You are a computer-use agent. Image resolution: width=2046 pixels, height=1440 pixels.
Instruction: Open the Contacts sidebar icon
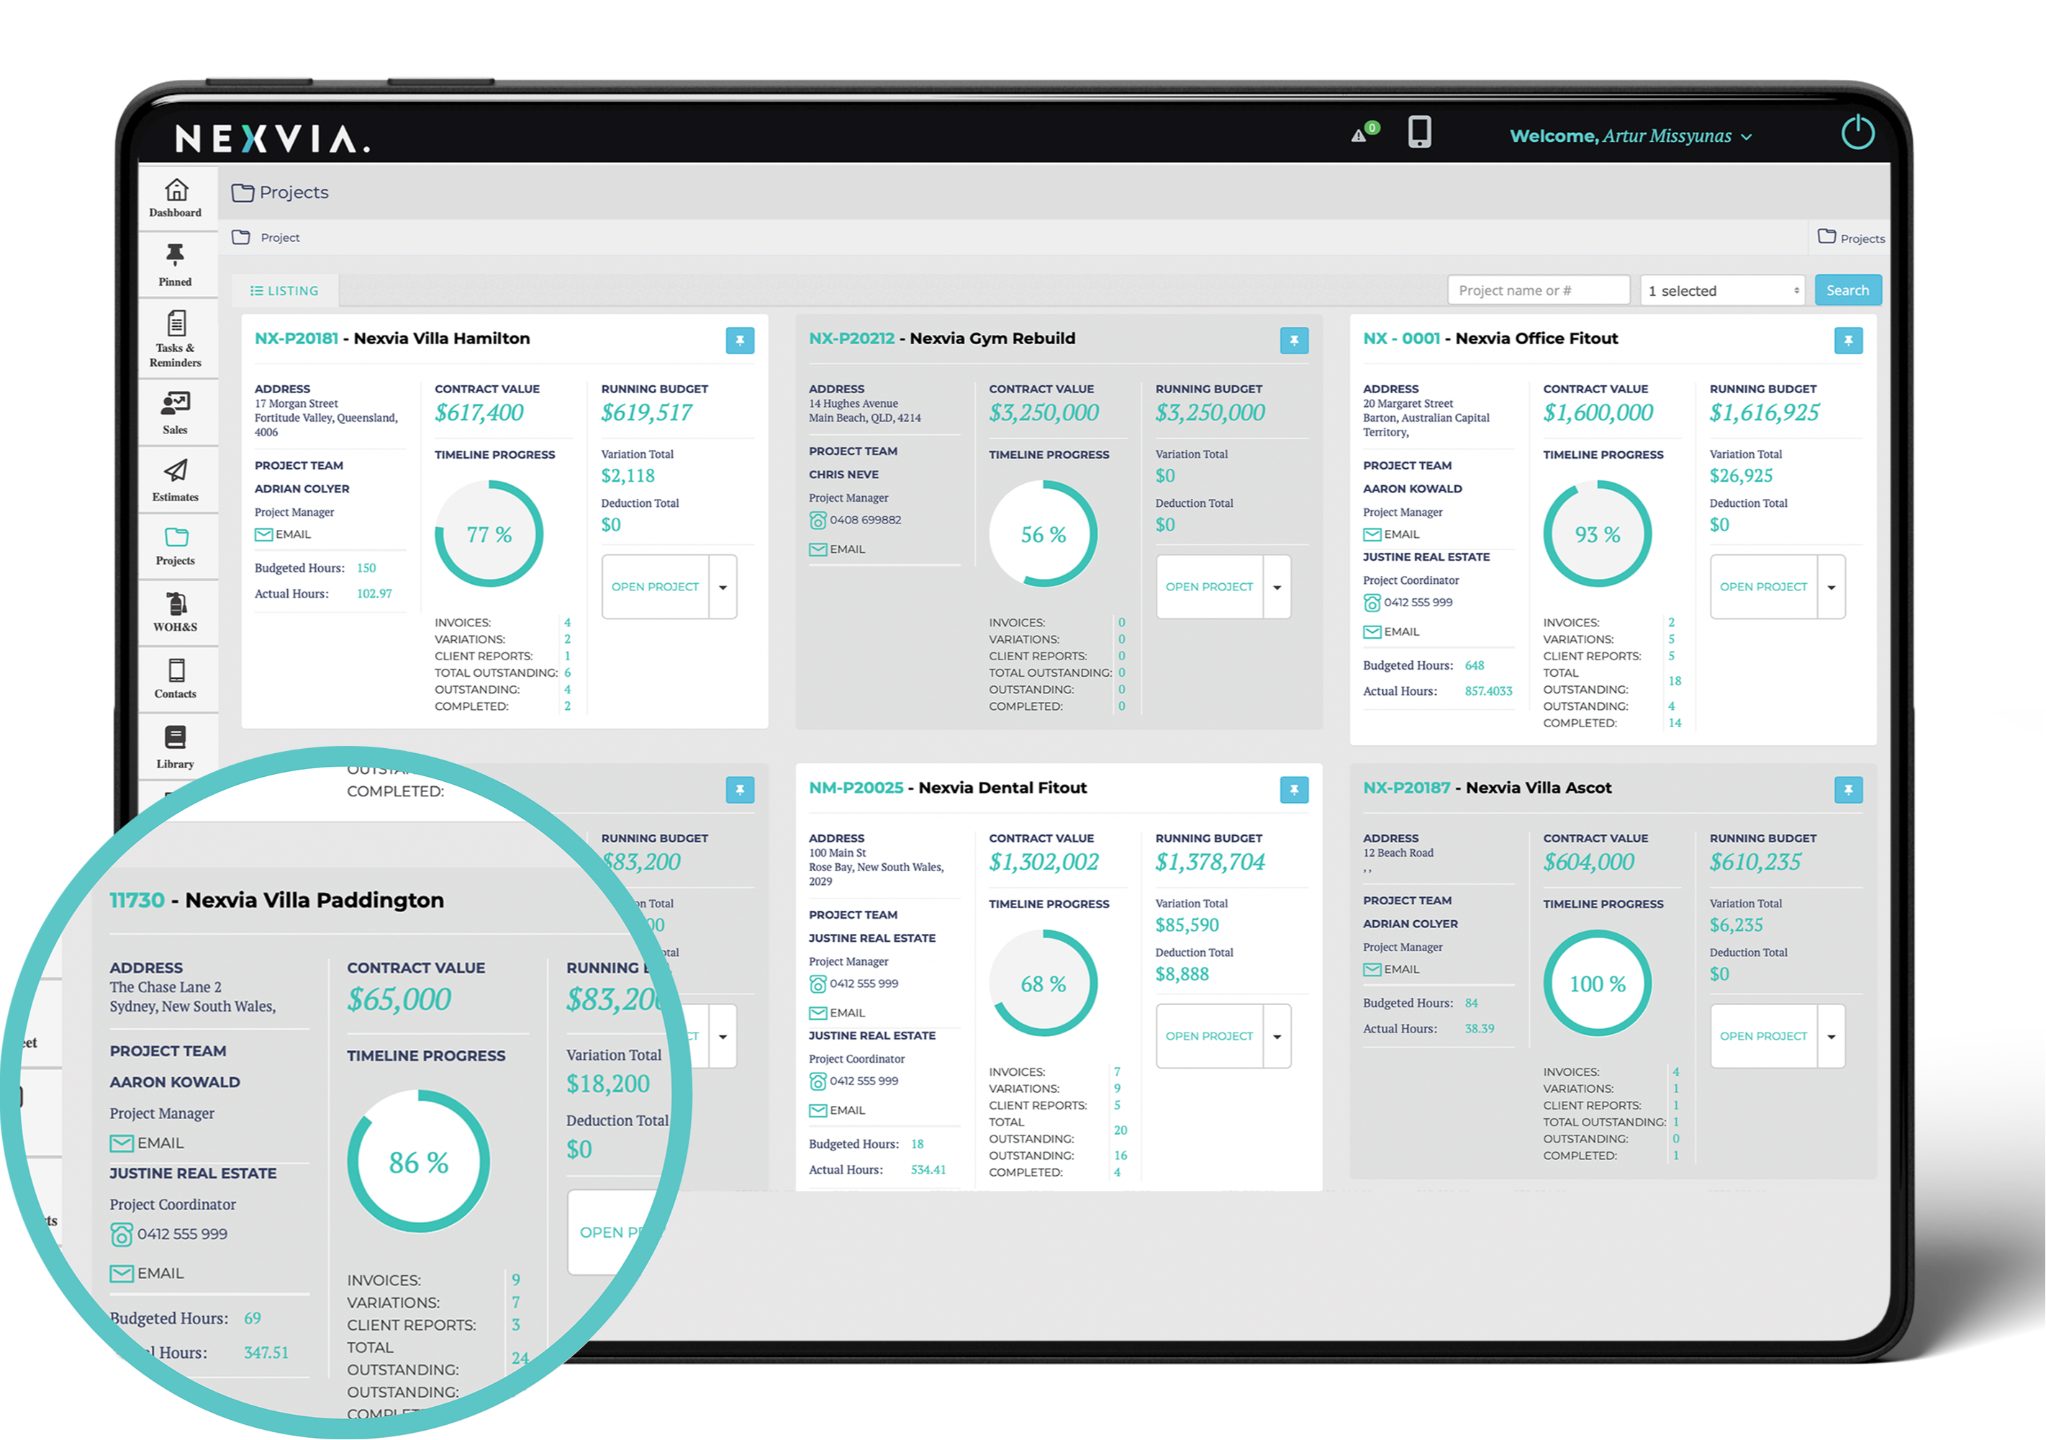(175, 678)
